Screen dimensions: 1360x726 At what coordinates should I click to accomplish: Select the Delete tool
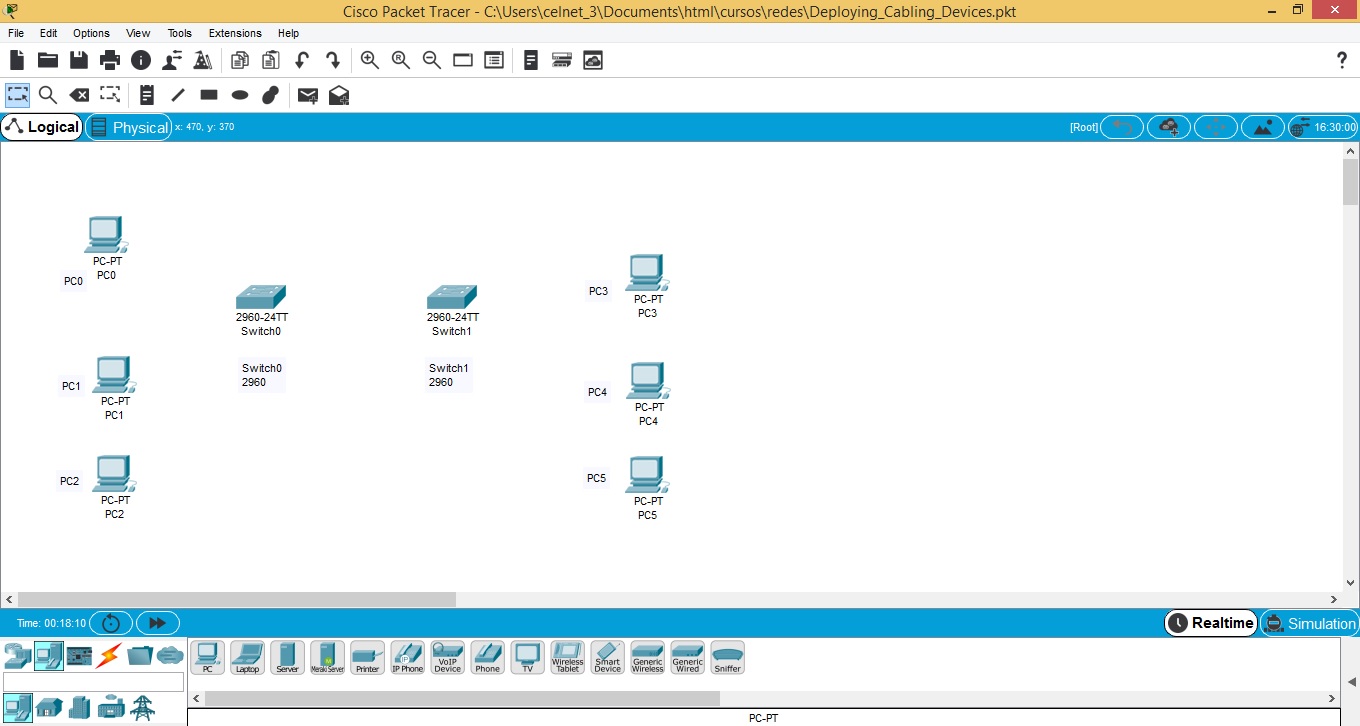pos(79,95)
